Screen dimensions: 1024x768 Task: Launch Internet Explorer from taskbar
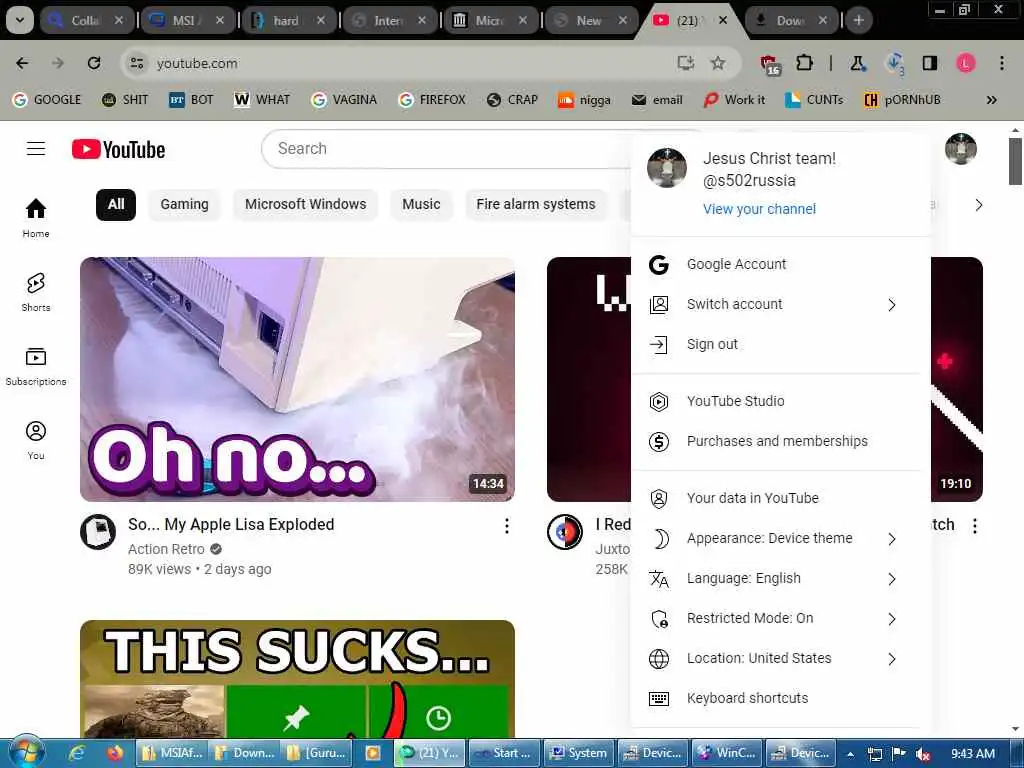[76, 753]
